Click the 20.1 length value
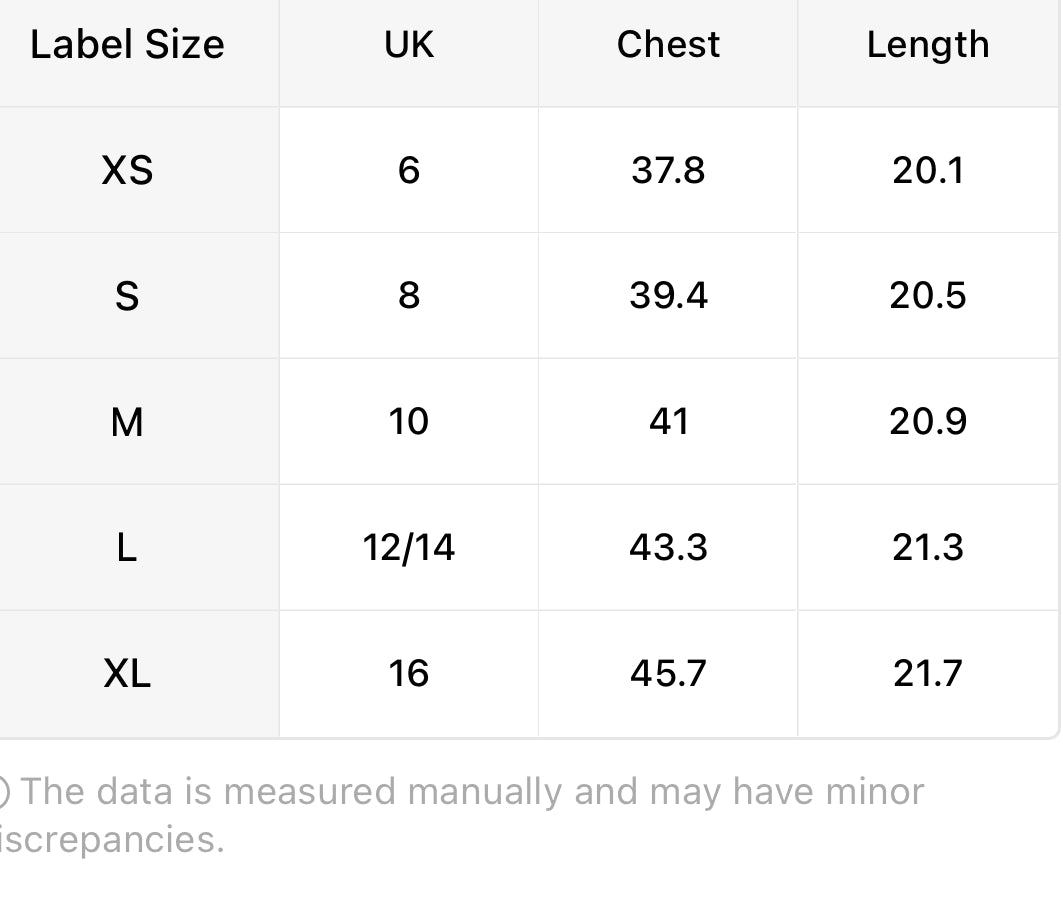Viewport: 1063px width, 913px height. pyautogui.click(x=927, y=171)
